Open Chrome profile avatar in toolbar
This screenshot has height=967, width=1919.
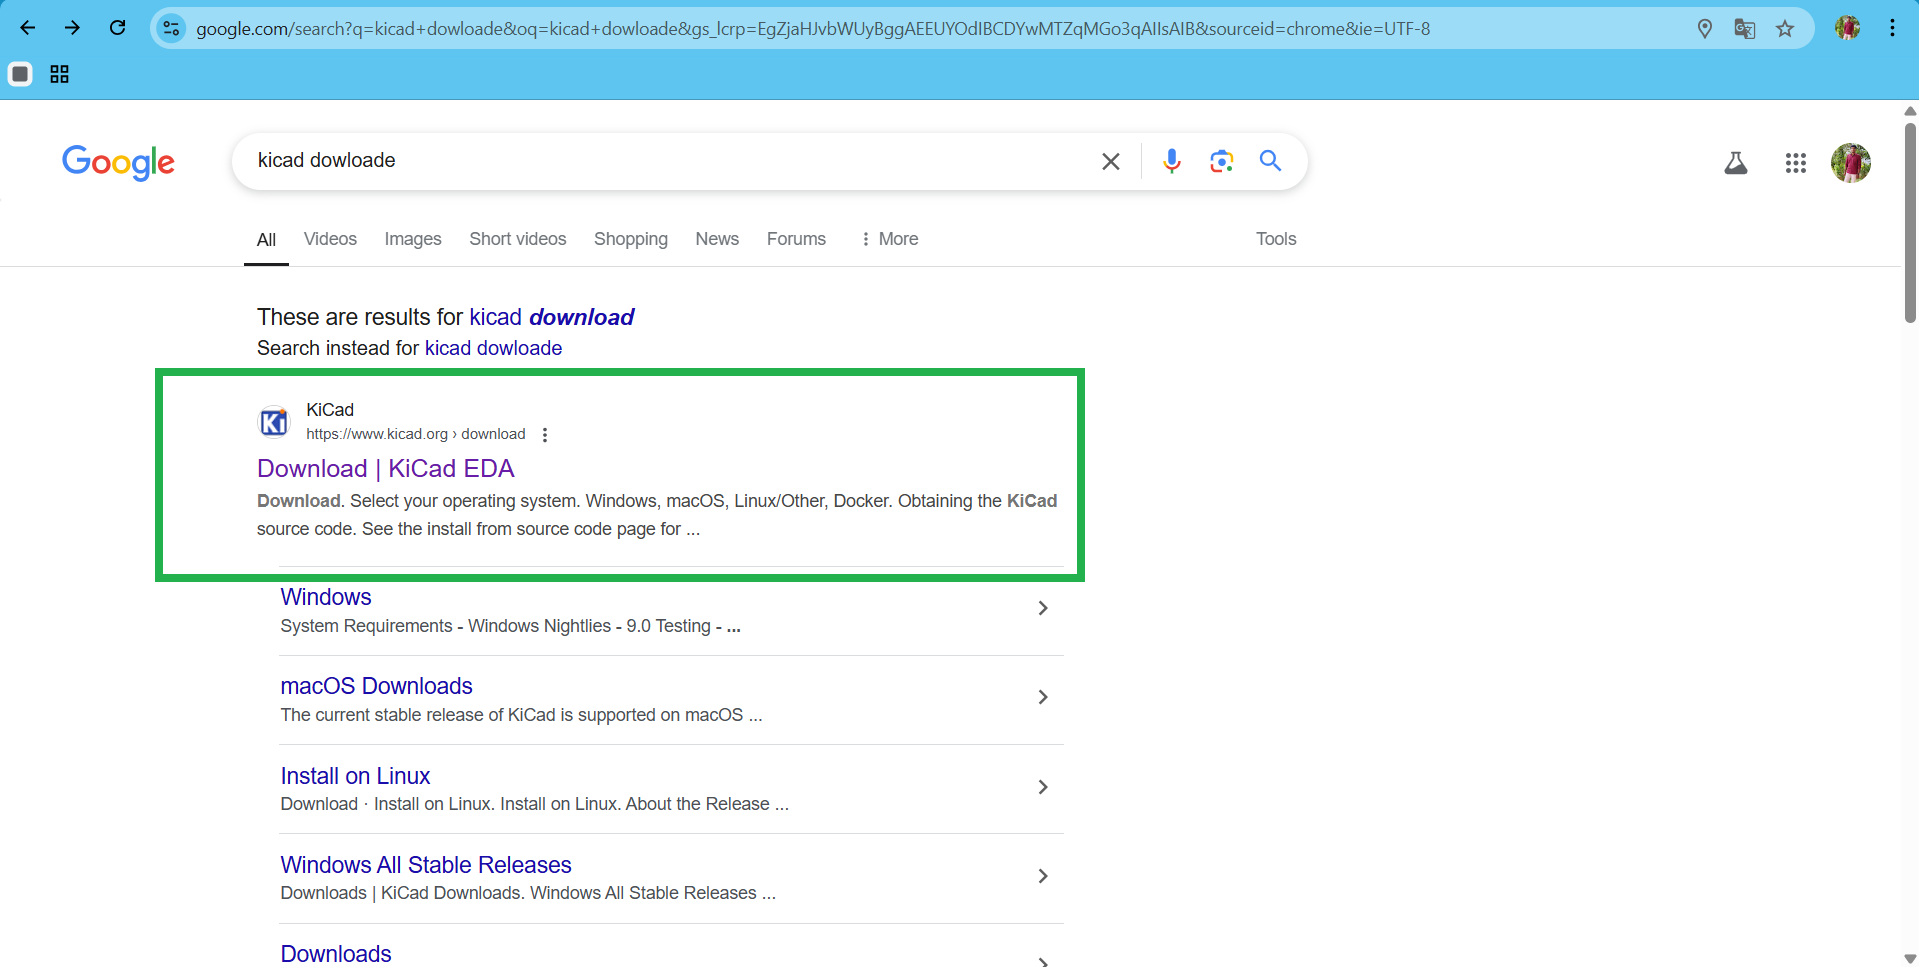pyautogui.click(x=1848, y=28)
